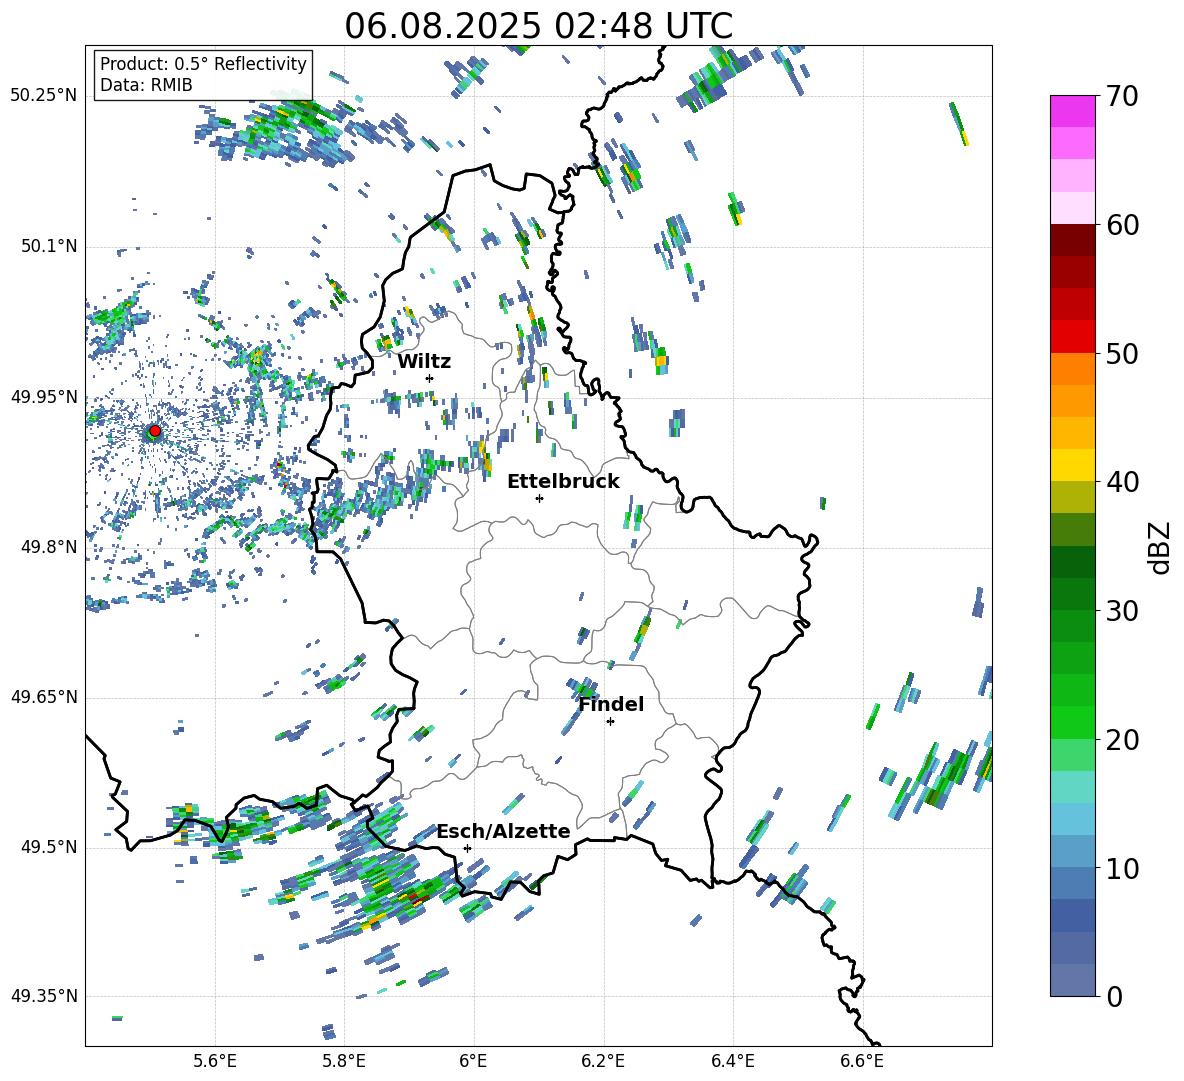
Task: Click the 10 tick label on colorbar
Action: 1121,868
